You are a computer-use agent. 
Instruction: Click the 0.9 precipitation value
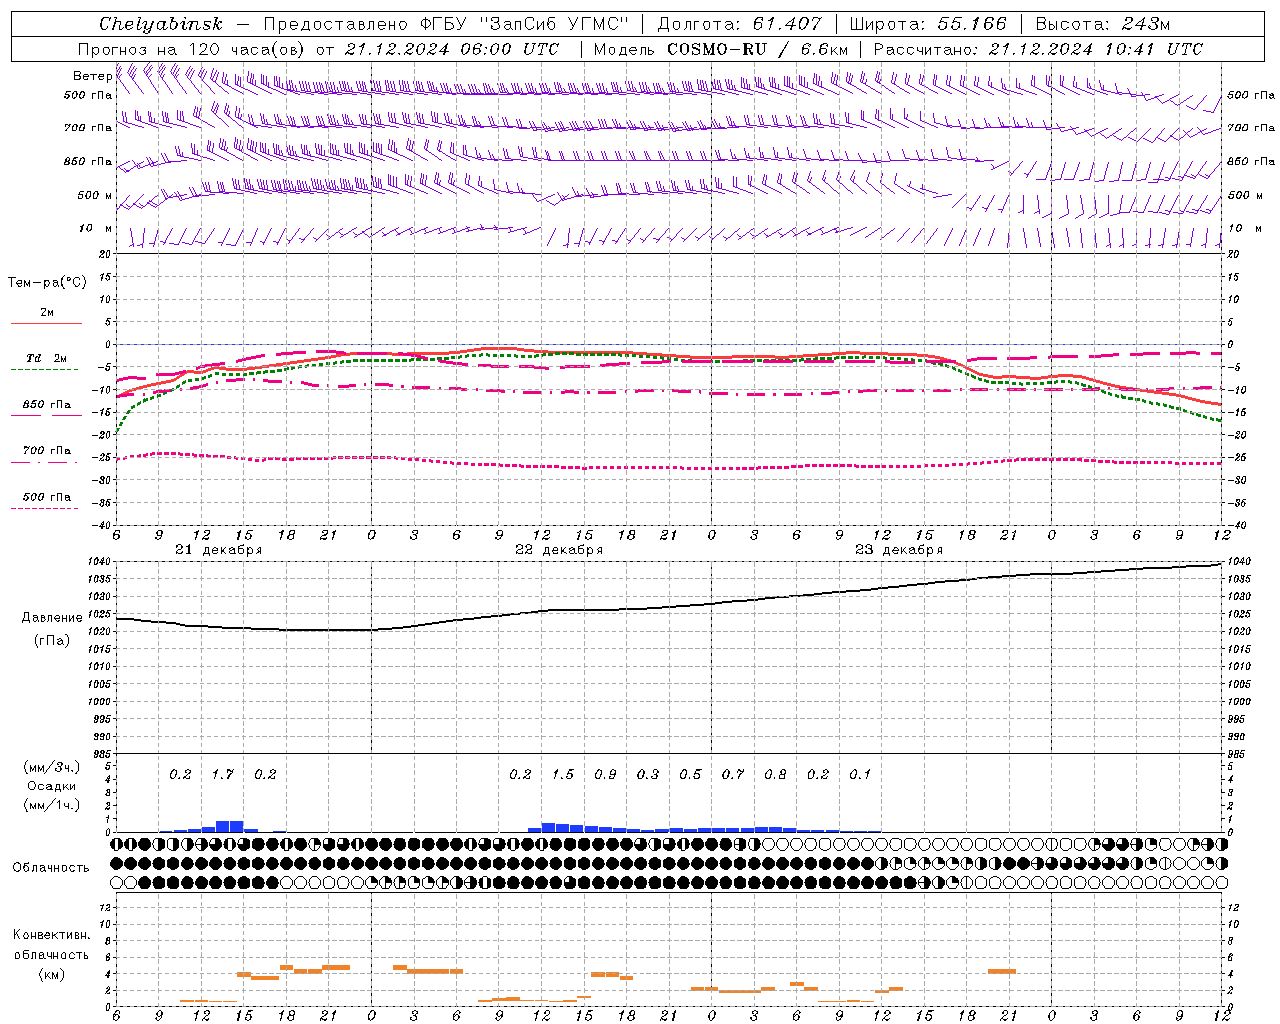(x=605, y=774)
